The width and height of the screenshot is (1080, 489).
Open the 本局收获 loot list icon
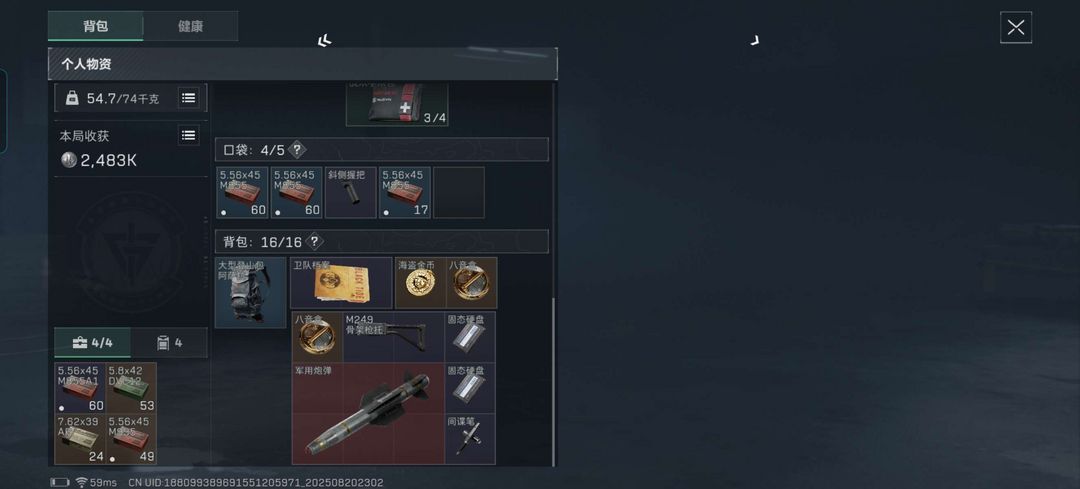click(189, 135)
